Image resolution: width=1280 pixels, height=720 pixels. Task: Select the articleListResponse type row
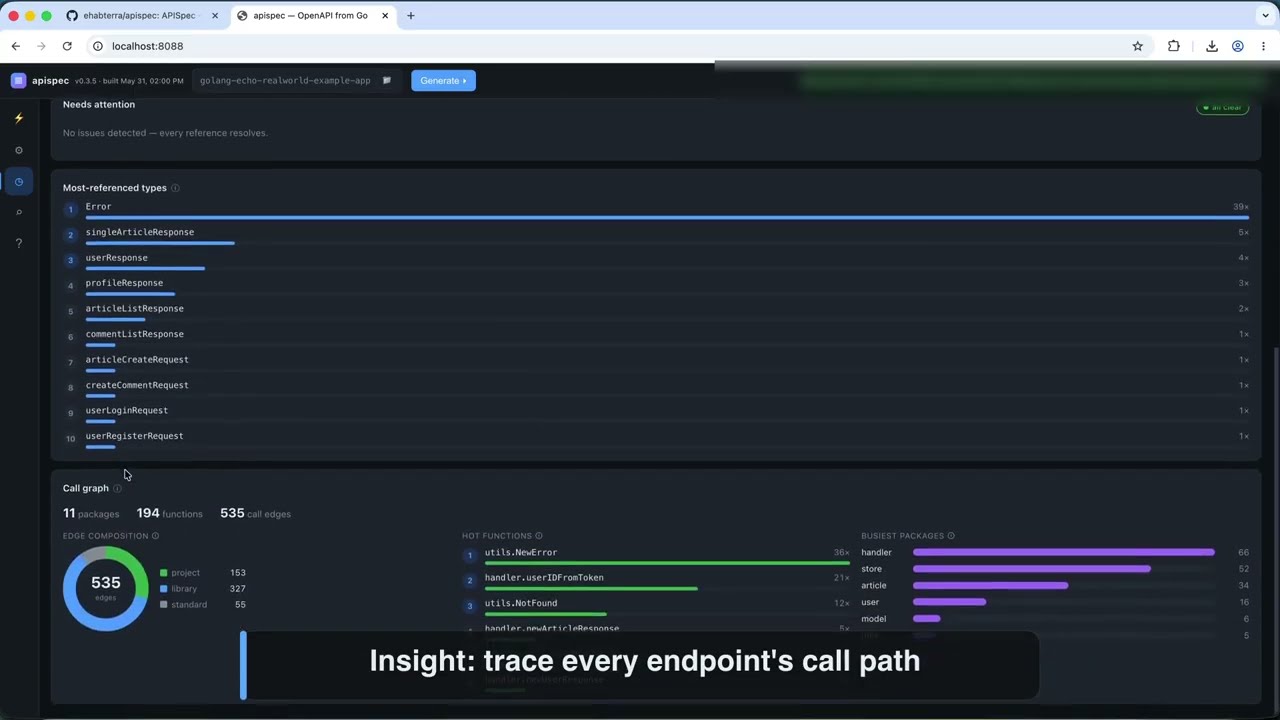[656, 311]
